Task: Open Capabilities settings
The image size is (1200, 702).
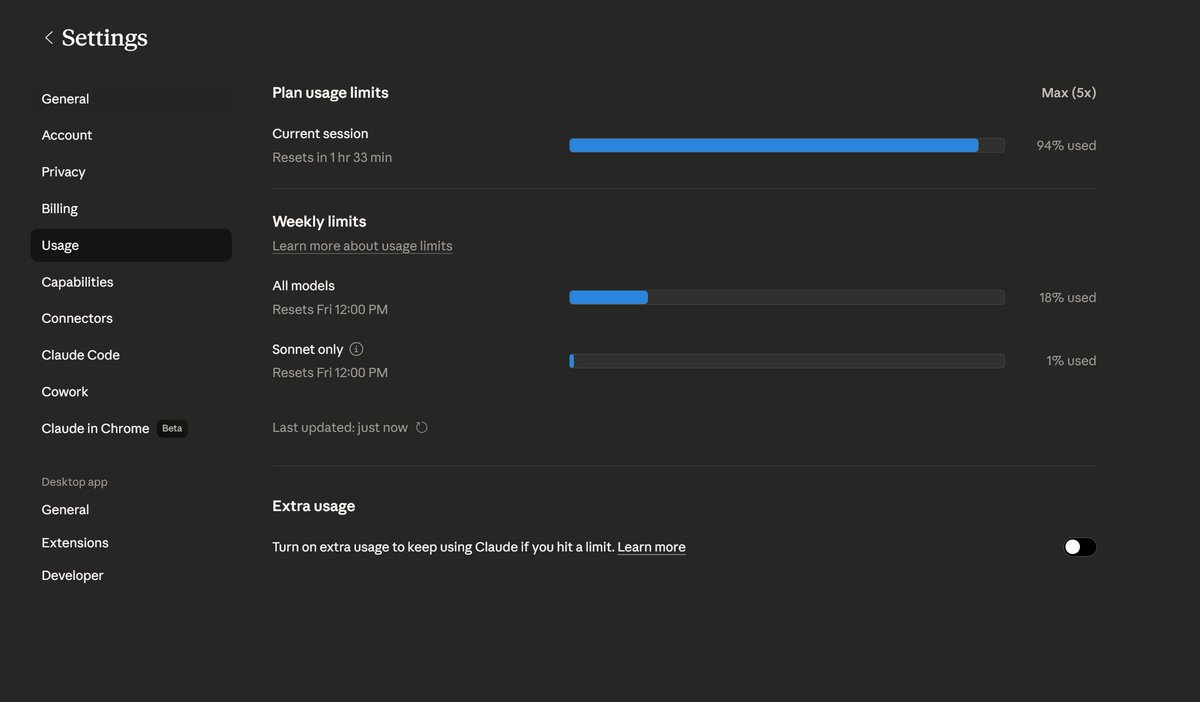Action: (77, 282)
